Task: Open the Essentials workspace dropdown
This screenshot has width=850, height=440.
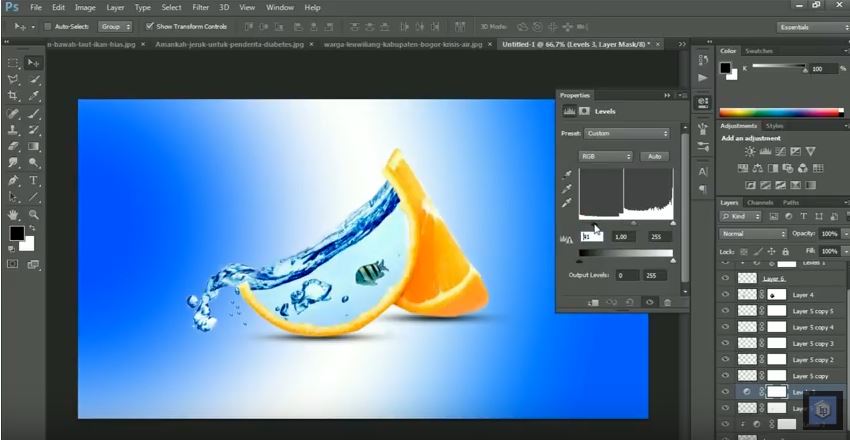Action: (813, 27)
